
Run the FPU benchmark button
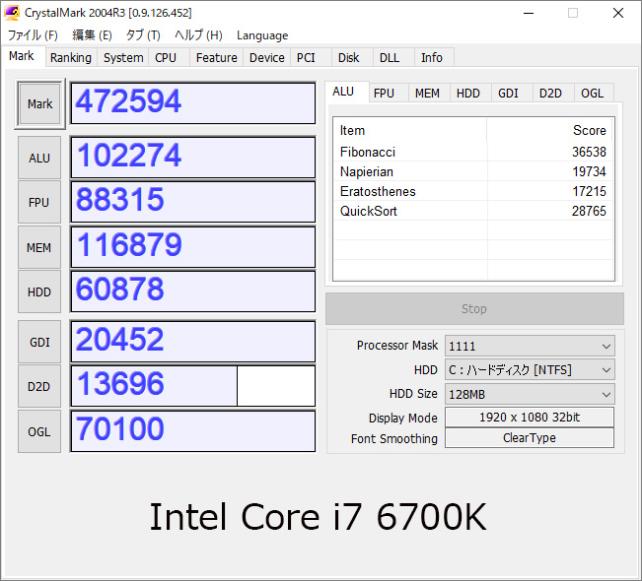click(x=39, y=202)
